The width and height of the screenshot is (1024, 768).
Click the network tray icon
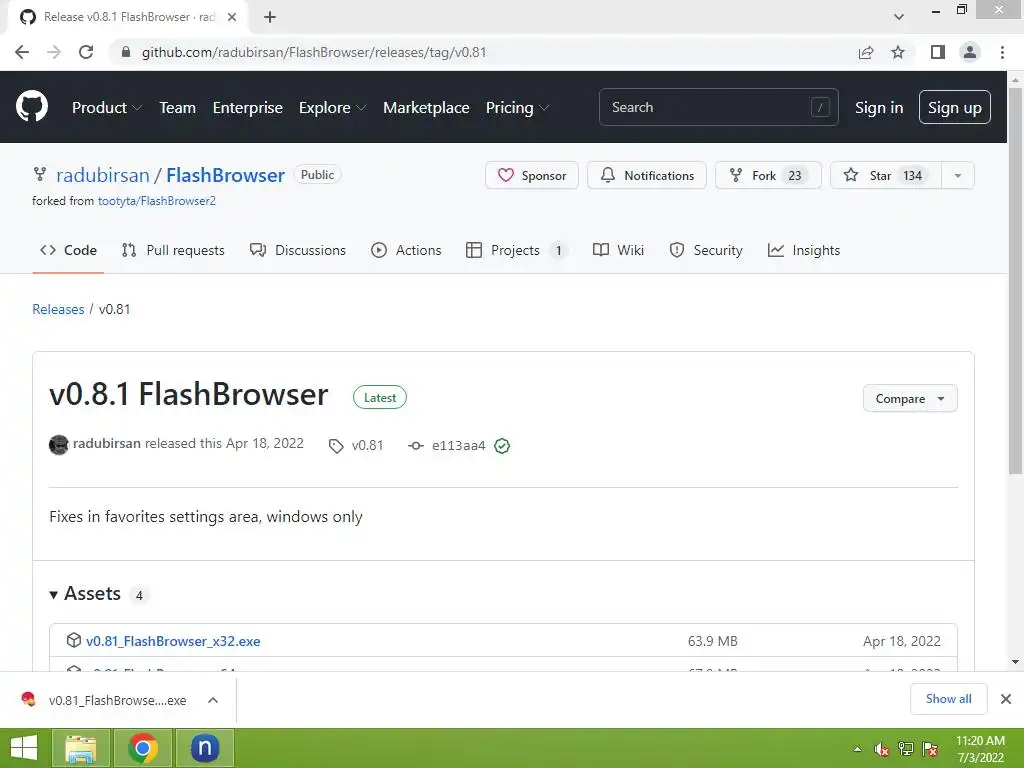[906, 749]
